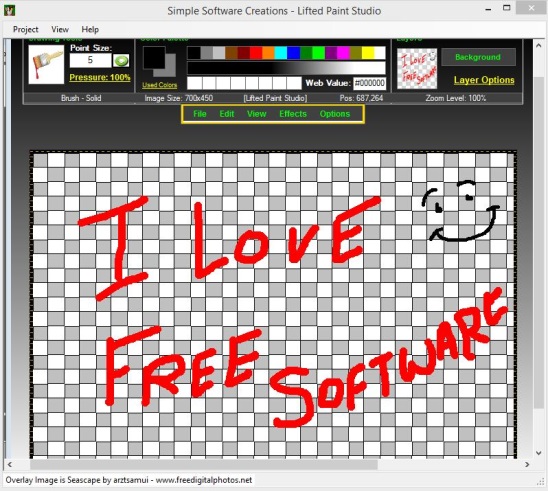Expand the green Options menu

pyautogui.click(x=335, y=114)
